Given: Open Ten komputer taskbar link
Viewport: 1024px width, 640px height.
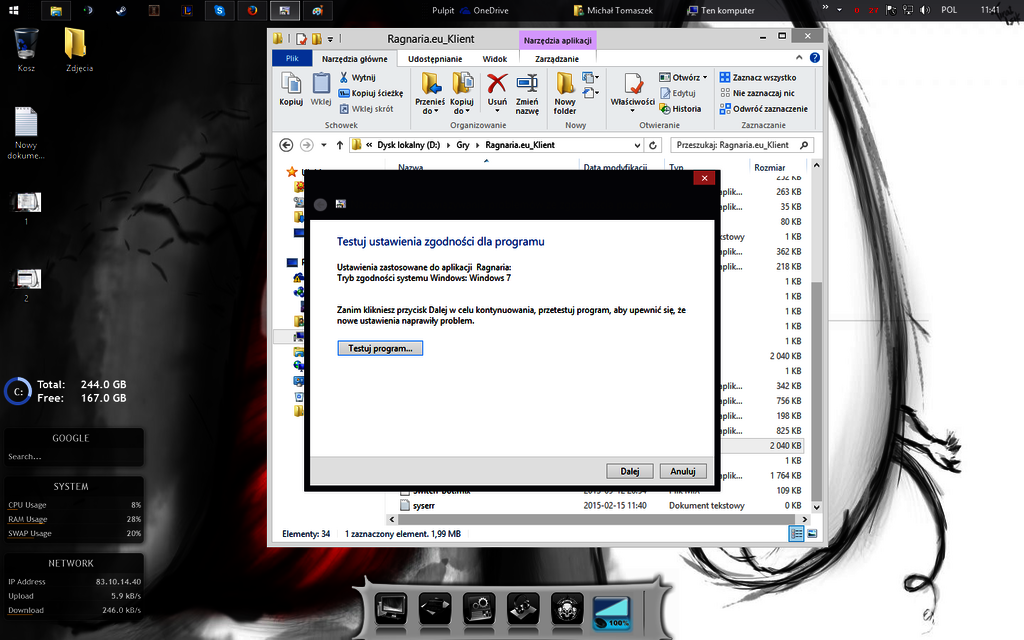Looking at the screenshot, I should [721, 10].
